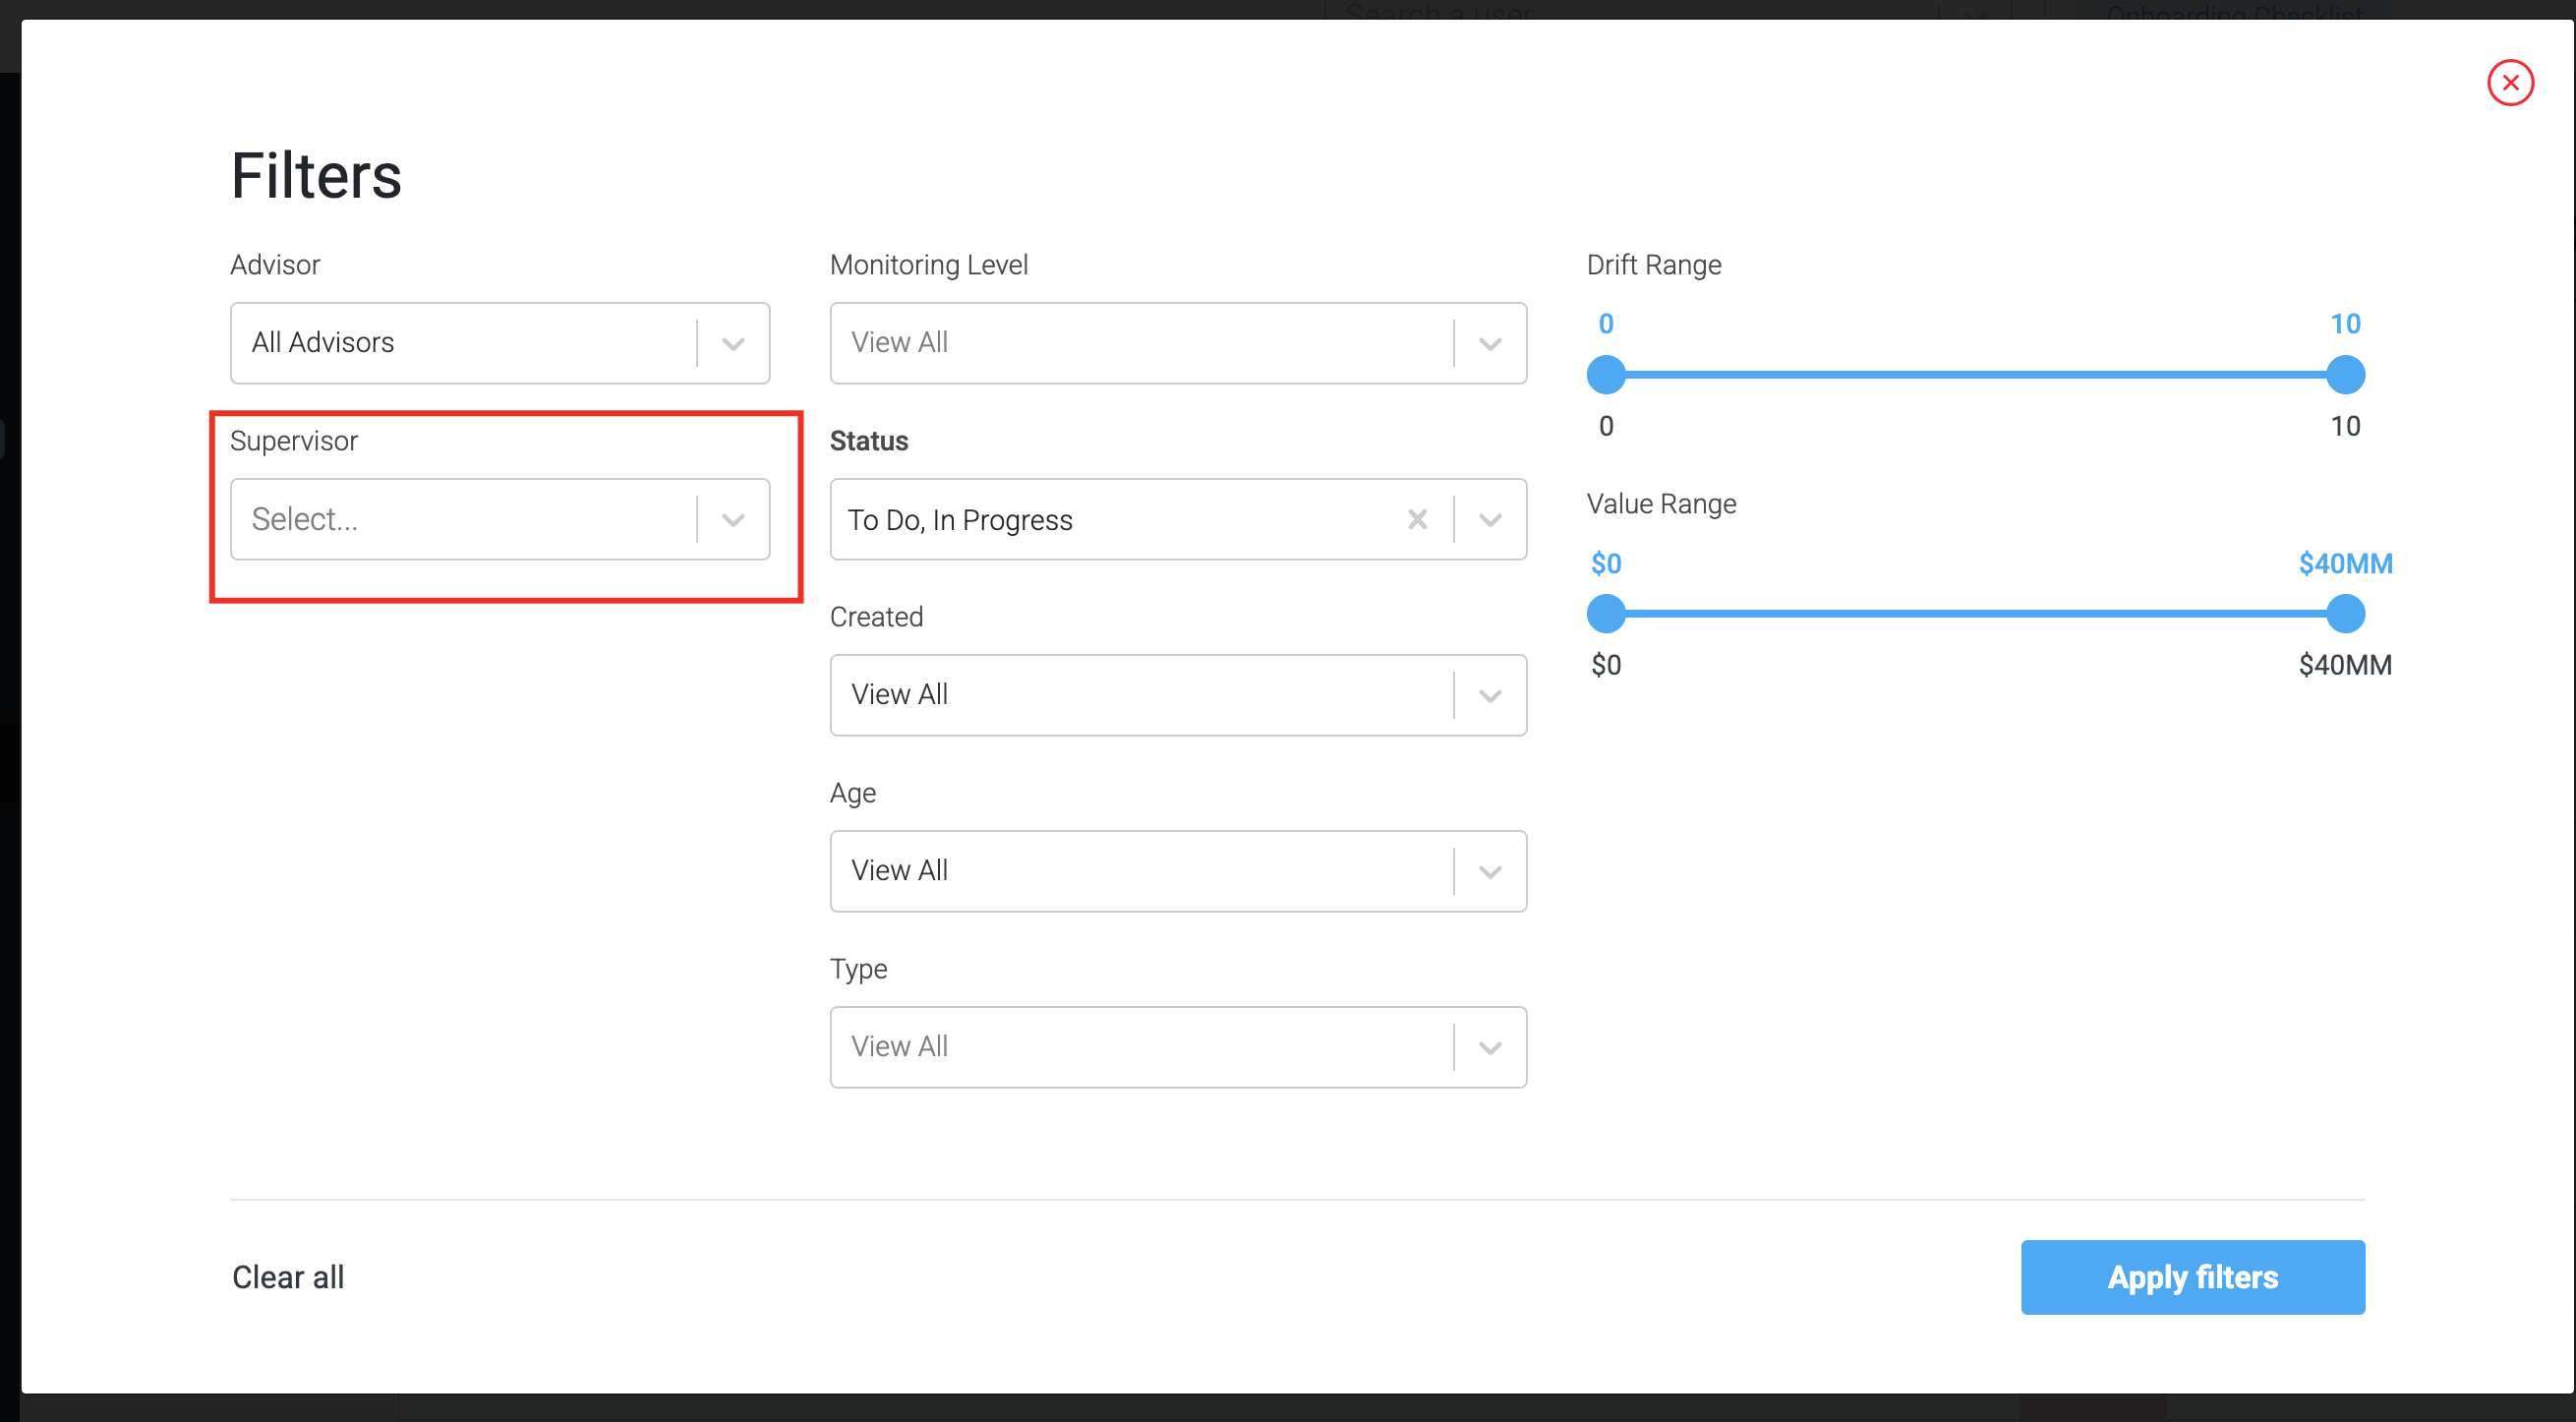Screen dimensions: 2576x1422
Task: Click Value Range maximum $40MM handle
Action: 2345,614
